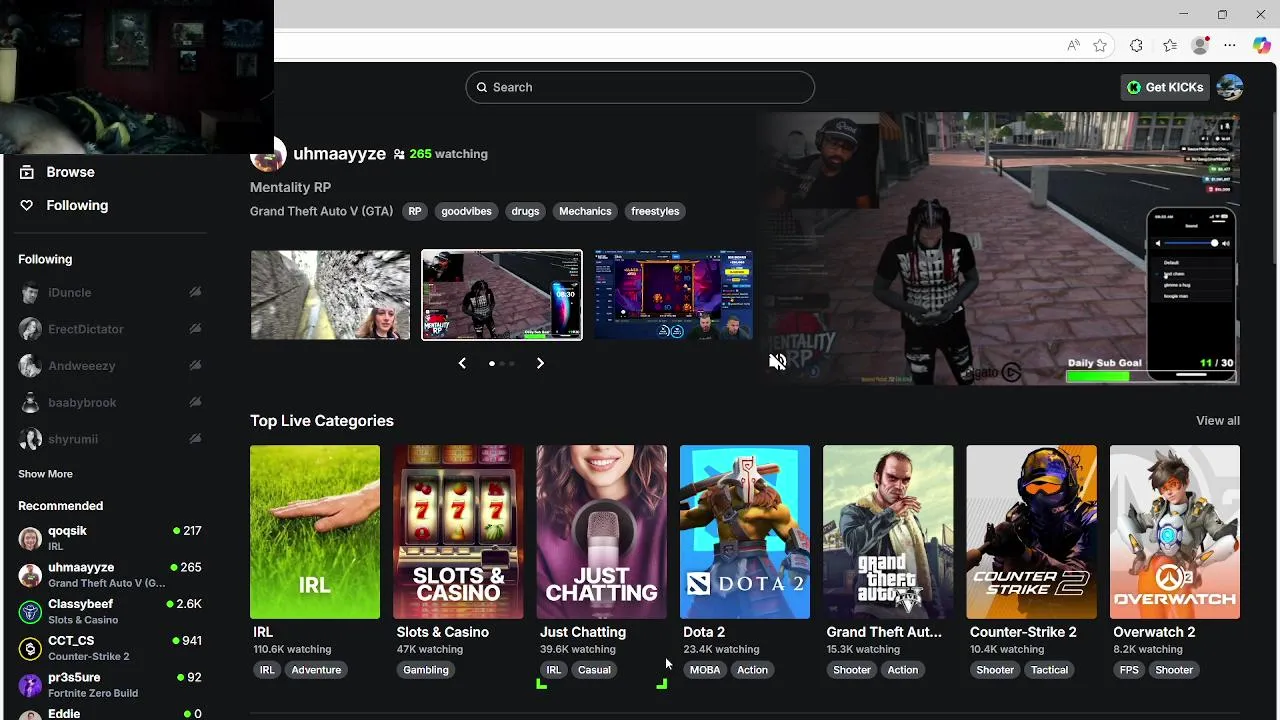
Task: Add page to favorites star icon
Action: (x=1100, y=45)
